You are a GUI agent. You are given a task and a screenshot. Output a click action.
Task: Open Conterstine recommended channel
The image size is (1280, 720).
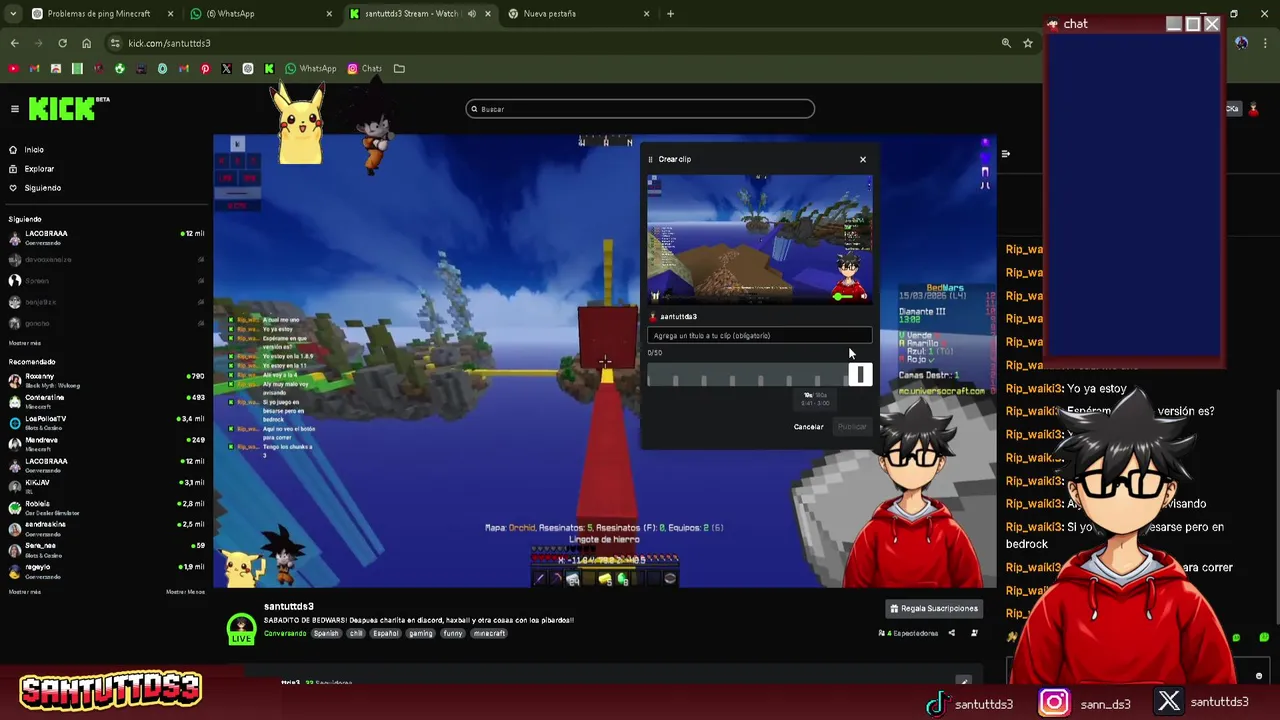[105, 401]
